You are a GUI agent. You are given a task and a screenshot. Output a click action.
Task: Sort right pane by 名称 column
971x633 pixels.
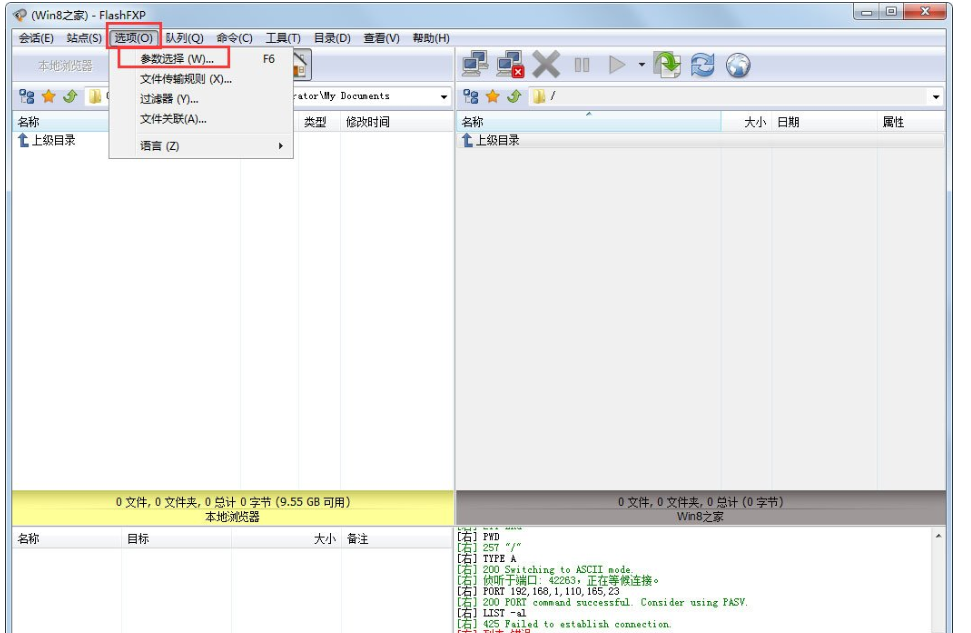589,122
